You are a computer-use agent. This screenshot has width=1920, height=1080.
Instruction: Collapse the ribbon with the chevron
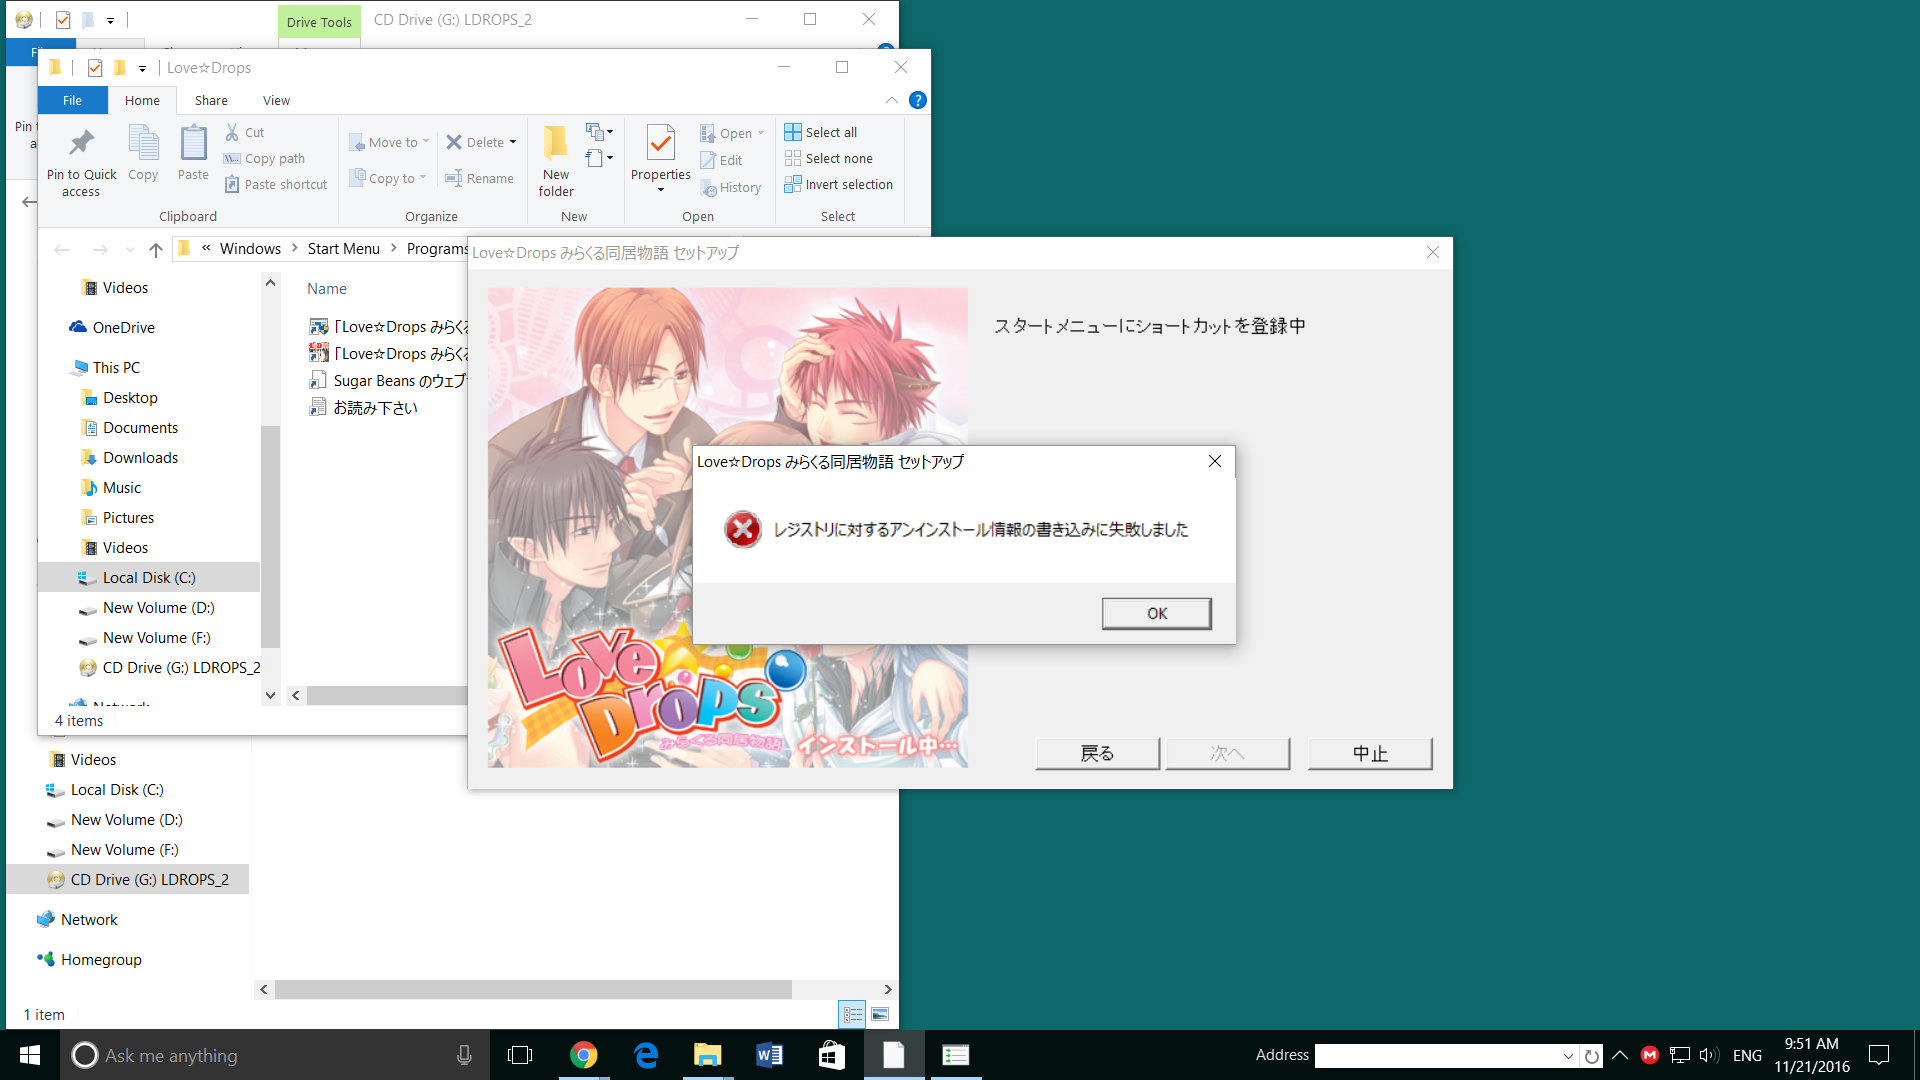click(891, 100)
